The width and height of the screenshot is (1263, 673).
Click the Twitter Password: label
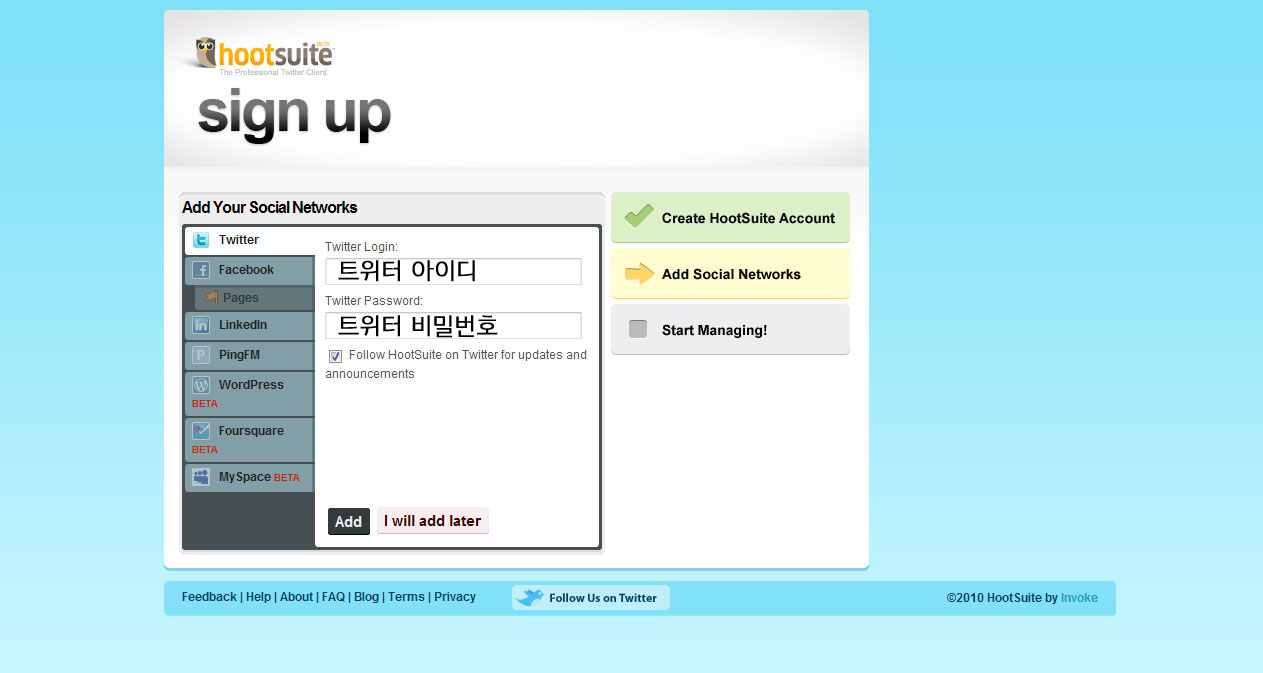pos(374,301)
